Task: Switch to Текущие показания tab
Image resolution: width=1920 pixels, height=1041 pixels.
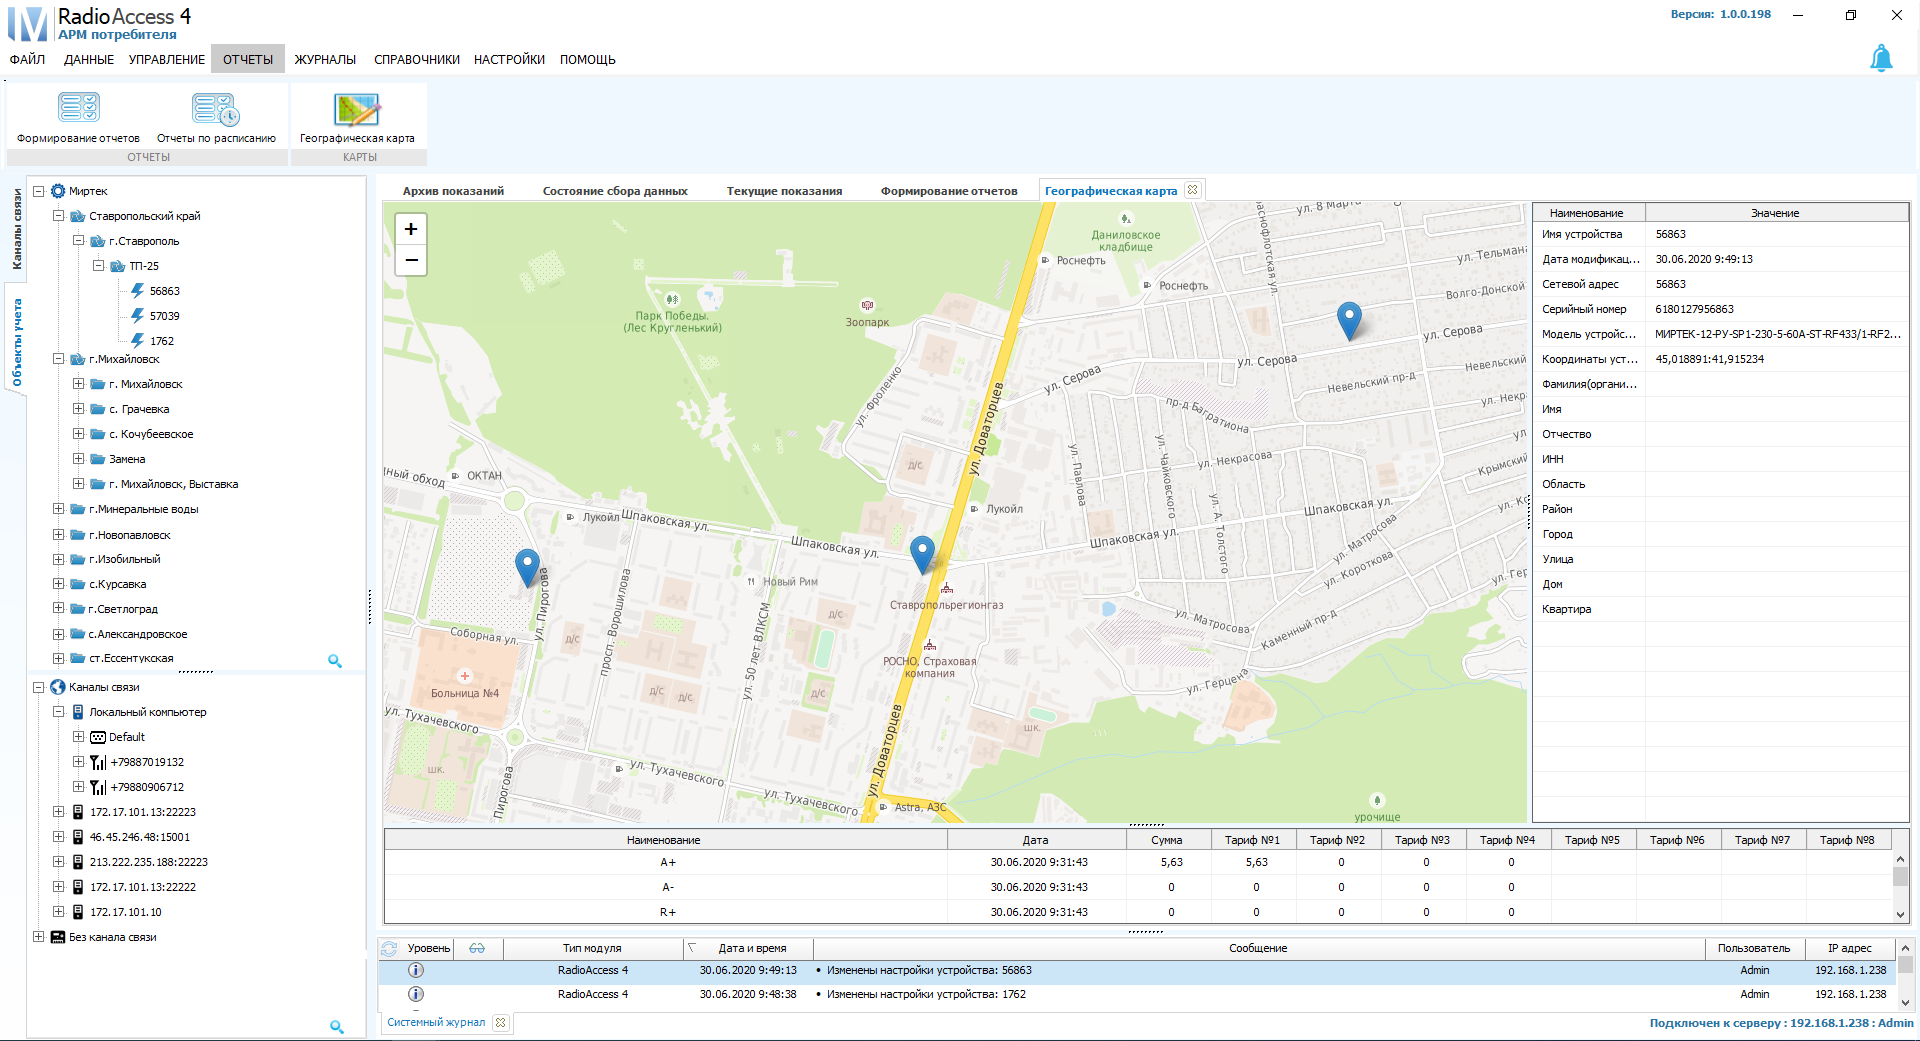Action: (784, 191)
